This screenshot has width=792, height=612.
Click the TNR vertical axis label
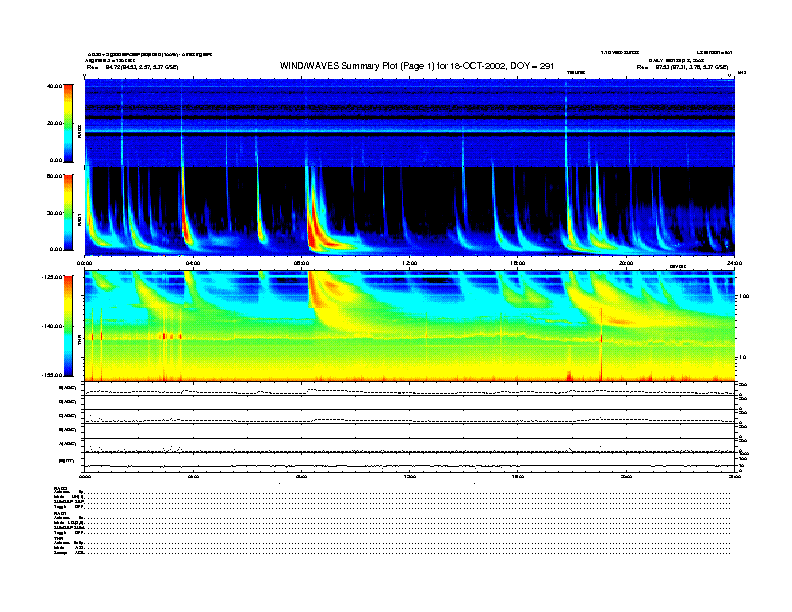(x=79, y=342)
